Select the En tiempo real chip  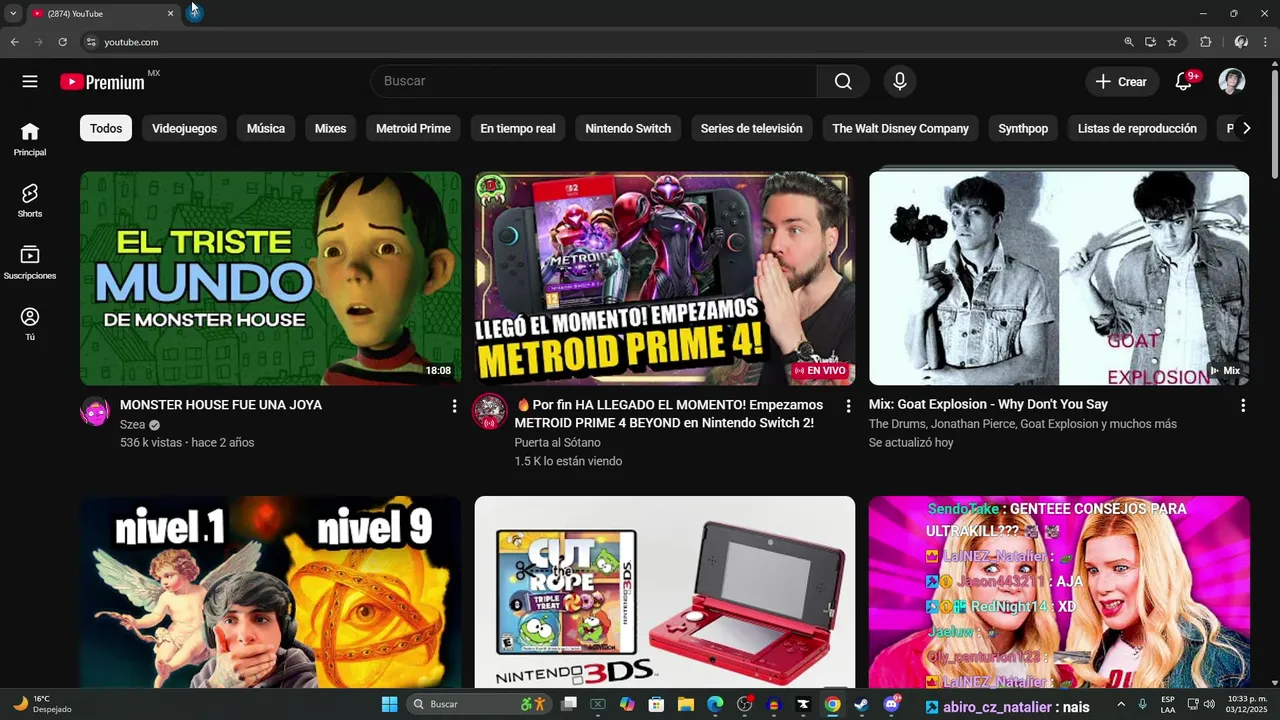[518, 128]
